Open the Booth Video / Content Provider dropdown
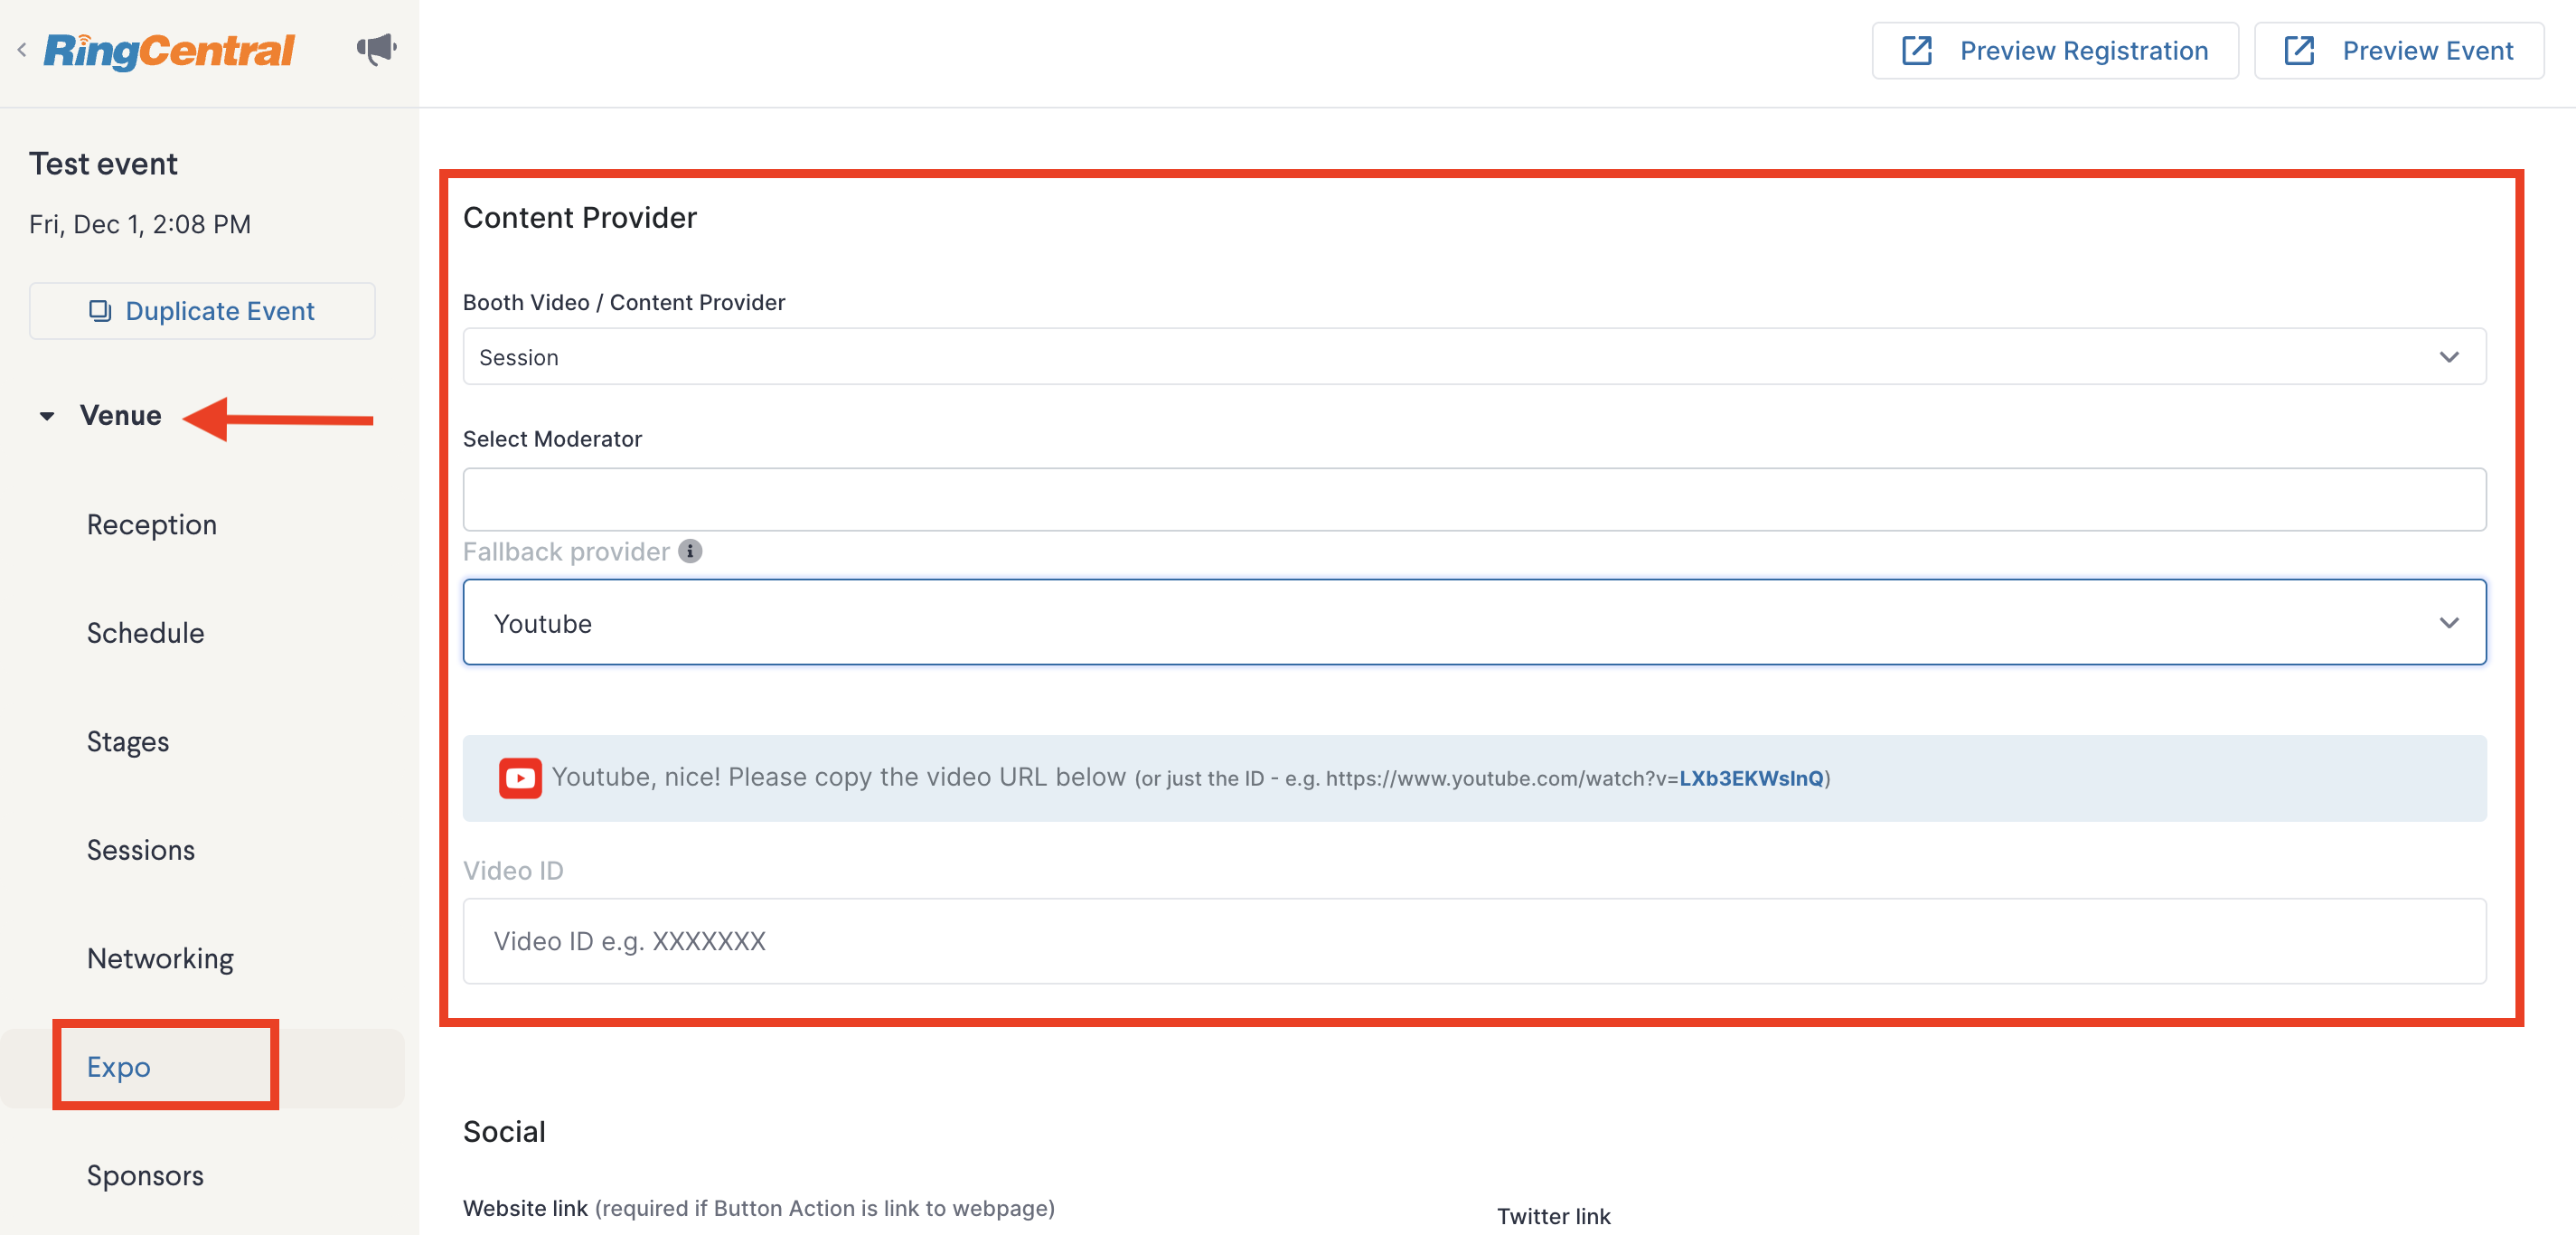Screen dimensions: 2576x1235 tap(1474, 357)
